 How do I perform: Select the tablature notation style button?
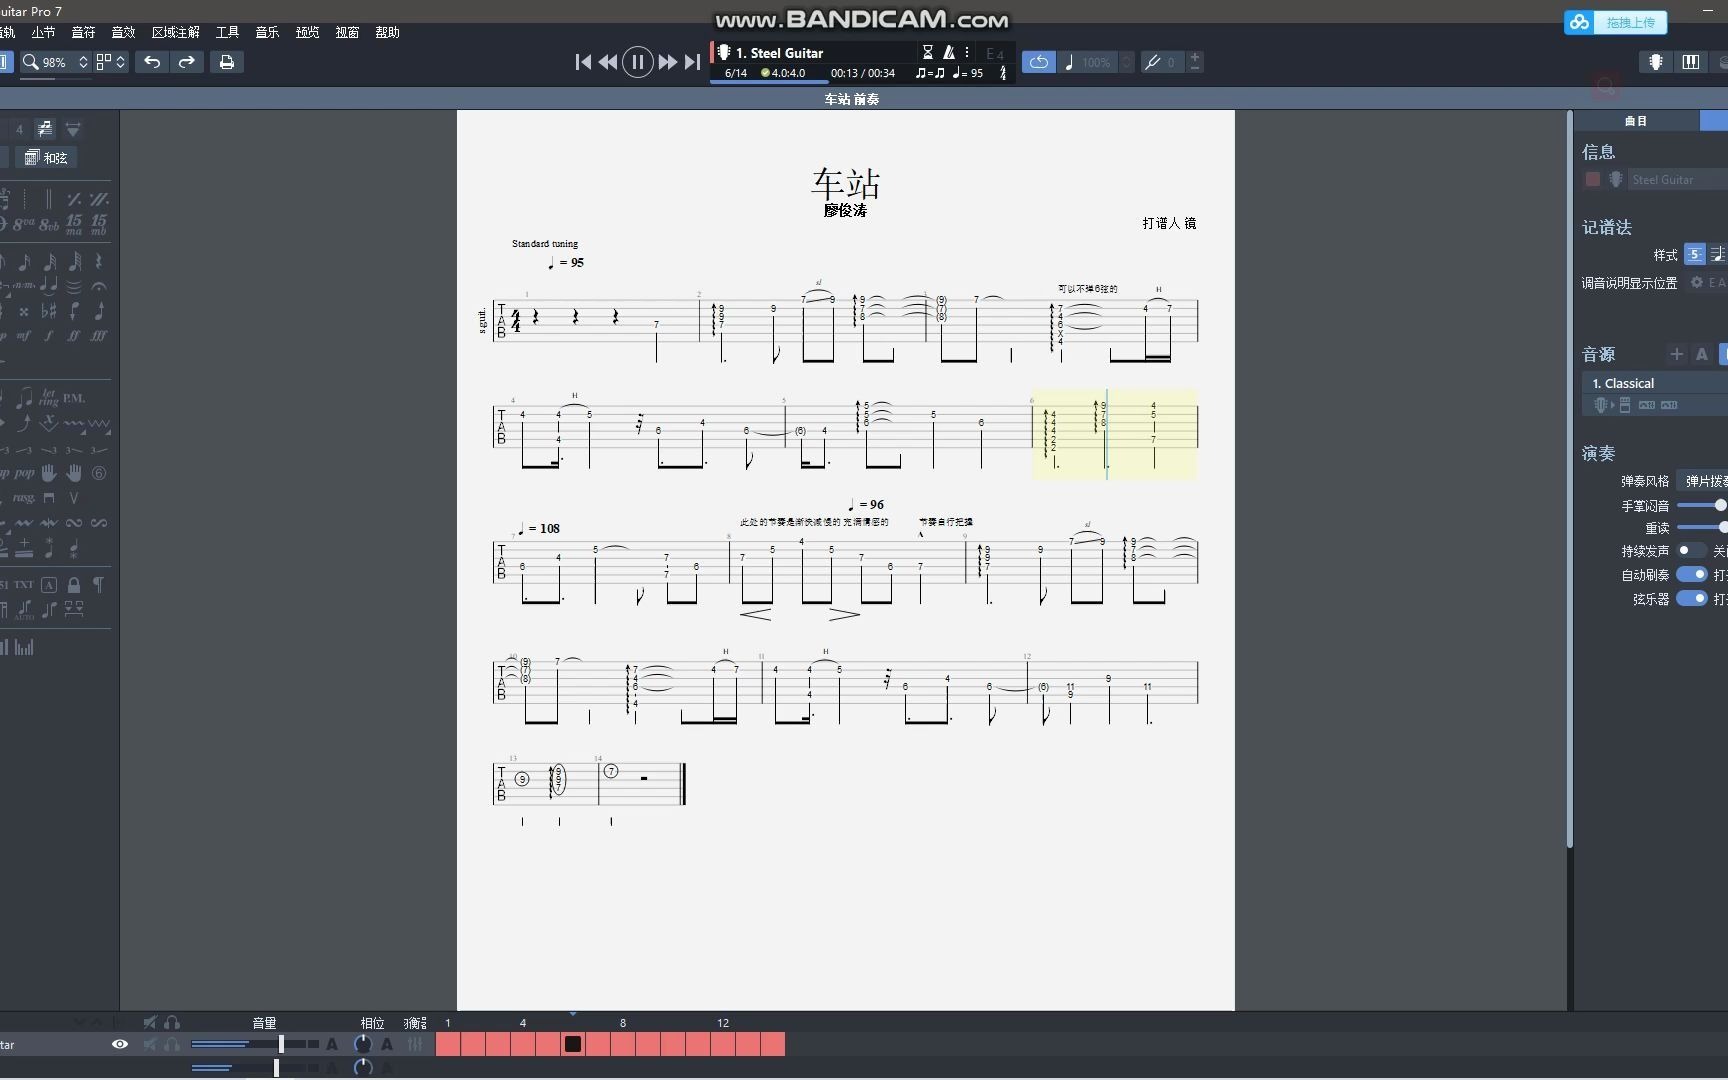[1694, 254]
